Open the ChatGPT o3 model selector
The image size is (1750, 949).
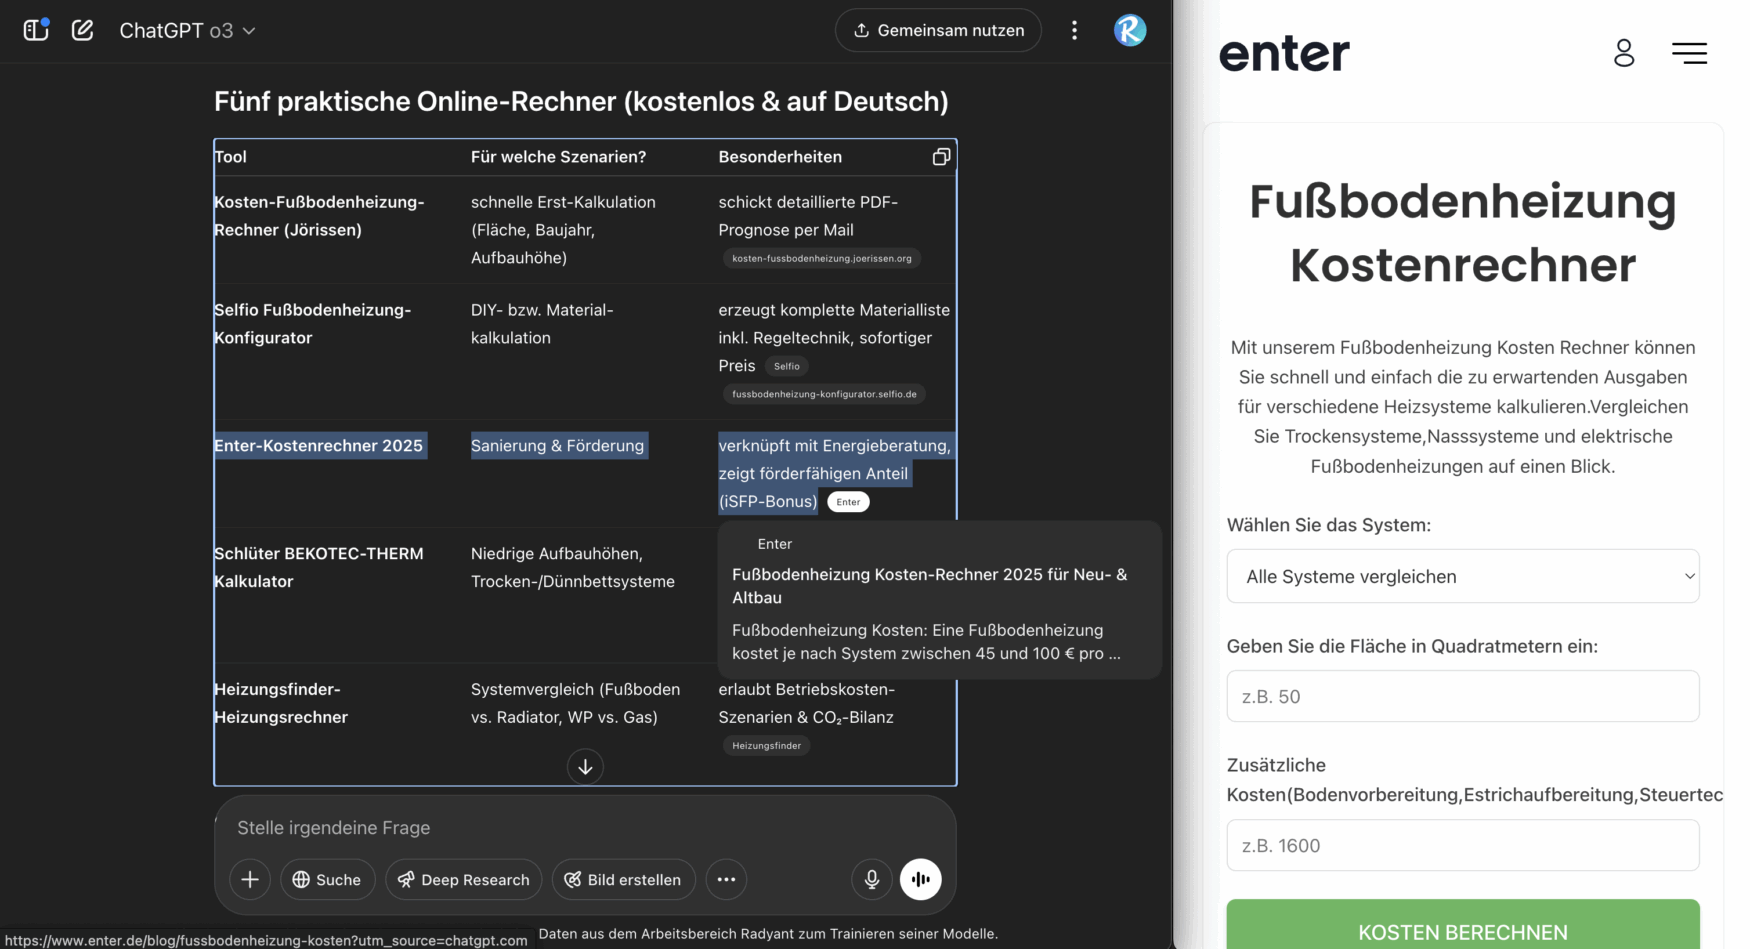[x=187, y=31]
